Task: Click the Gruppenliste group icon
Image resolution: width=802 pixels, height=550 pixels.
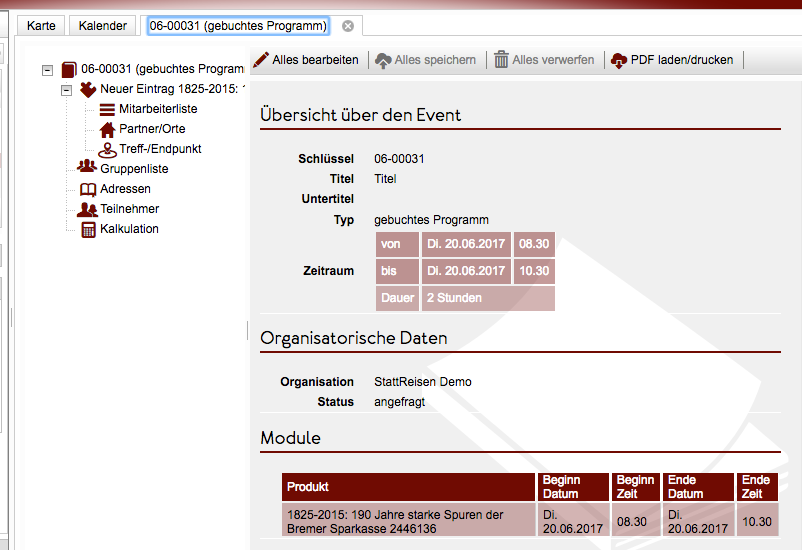Action: [x=87, y=168]
